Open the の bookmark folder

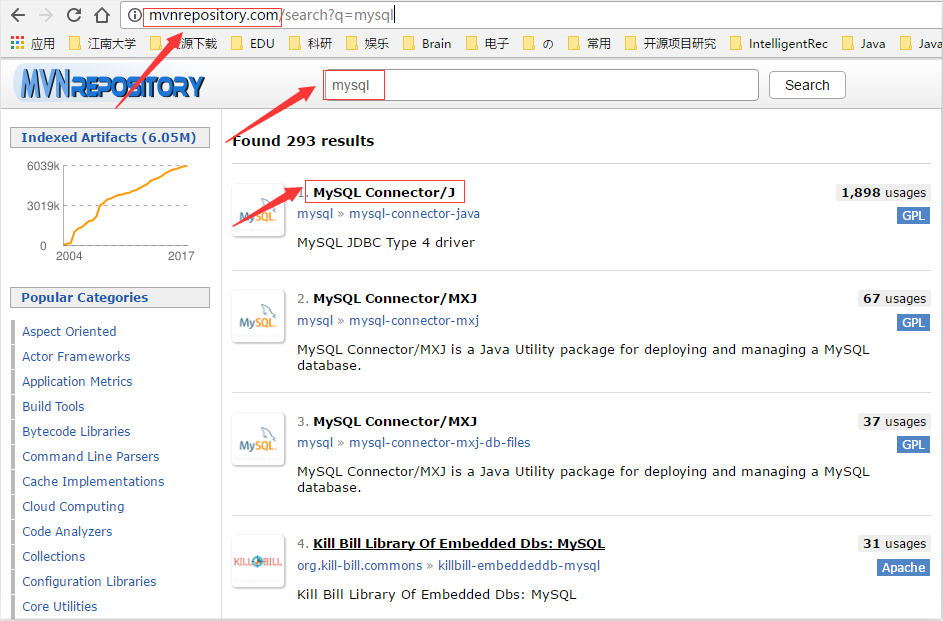click(x=538, y=43)
